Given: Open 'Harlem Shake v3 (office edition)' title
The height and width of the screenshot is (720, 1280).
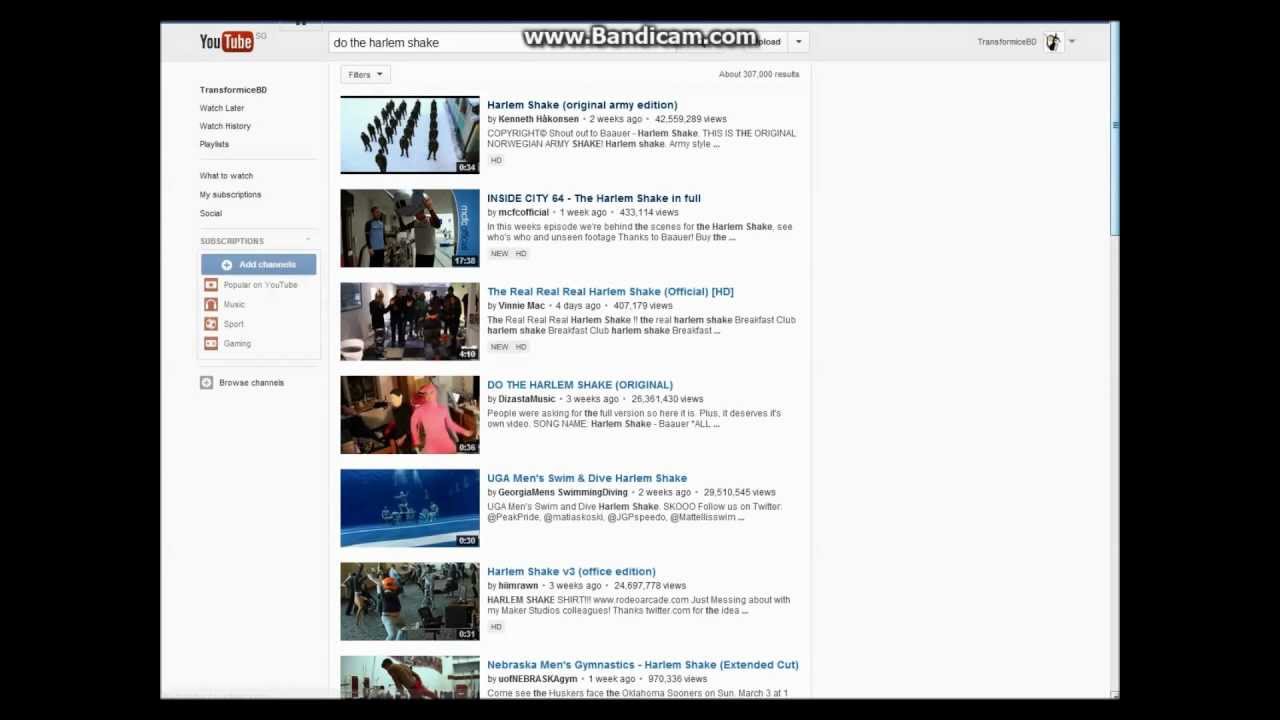Looking at the screenshot, I should (x=571, y=572).
